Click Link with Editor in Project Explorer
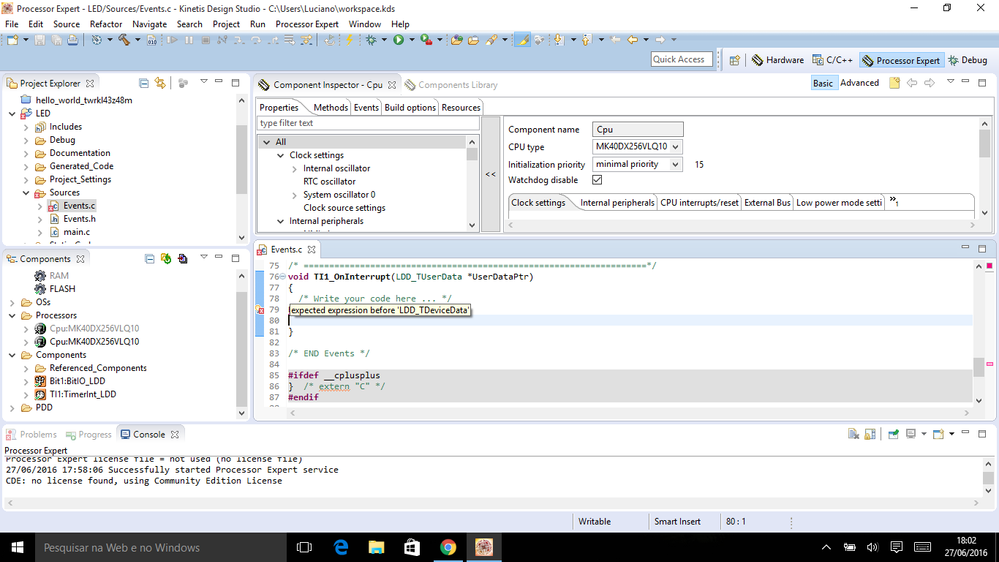Viewport: 999px width, 562px height. tap(160, 84)
